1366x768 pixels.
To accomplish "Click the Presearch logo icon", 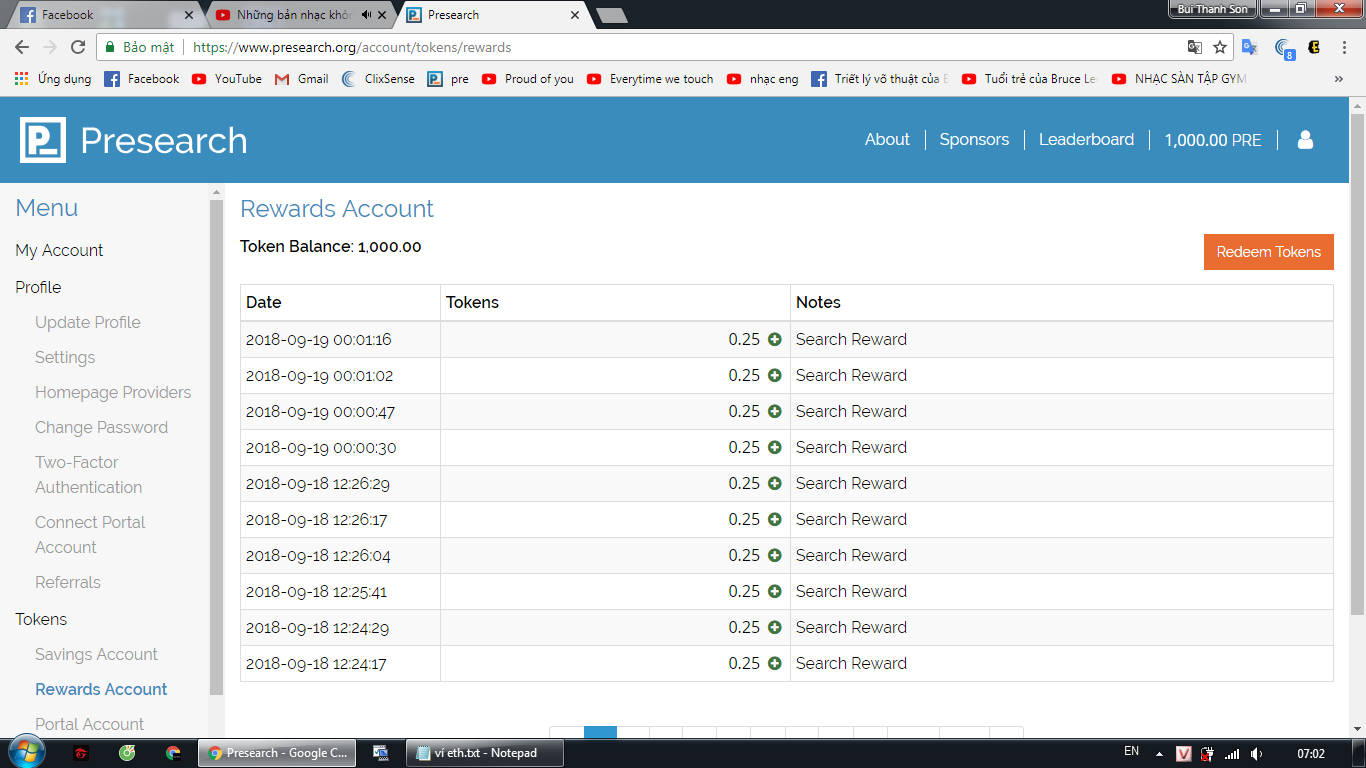I will (x=43, y=140).
